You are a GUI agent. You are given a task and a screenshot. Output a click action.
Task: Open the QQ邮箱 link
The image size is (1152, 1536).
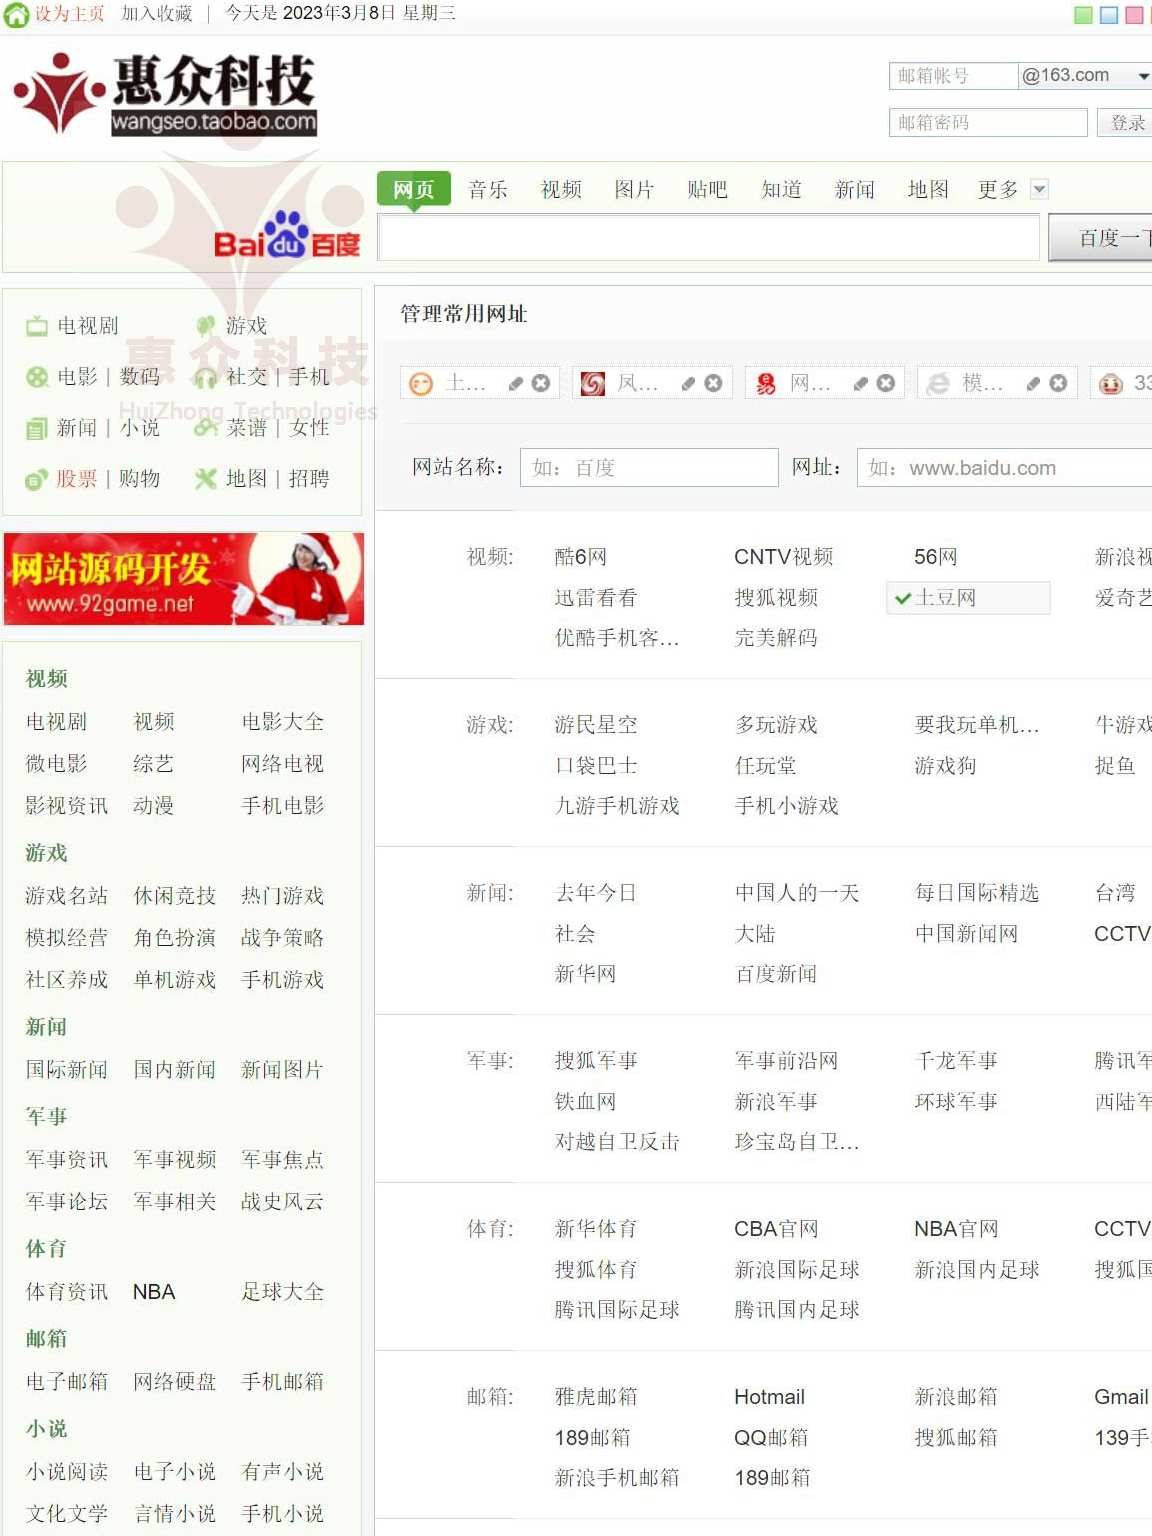pos(771,1438)
